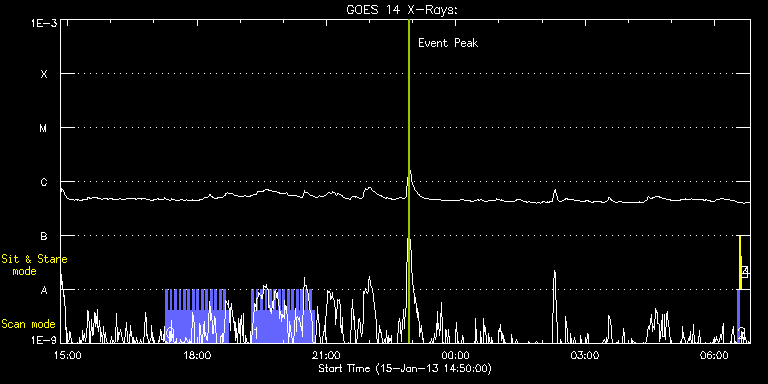Select the boxed number beside yellow bar
This screenshot has width=768, height=384.
coord(745,272)
